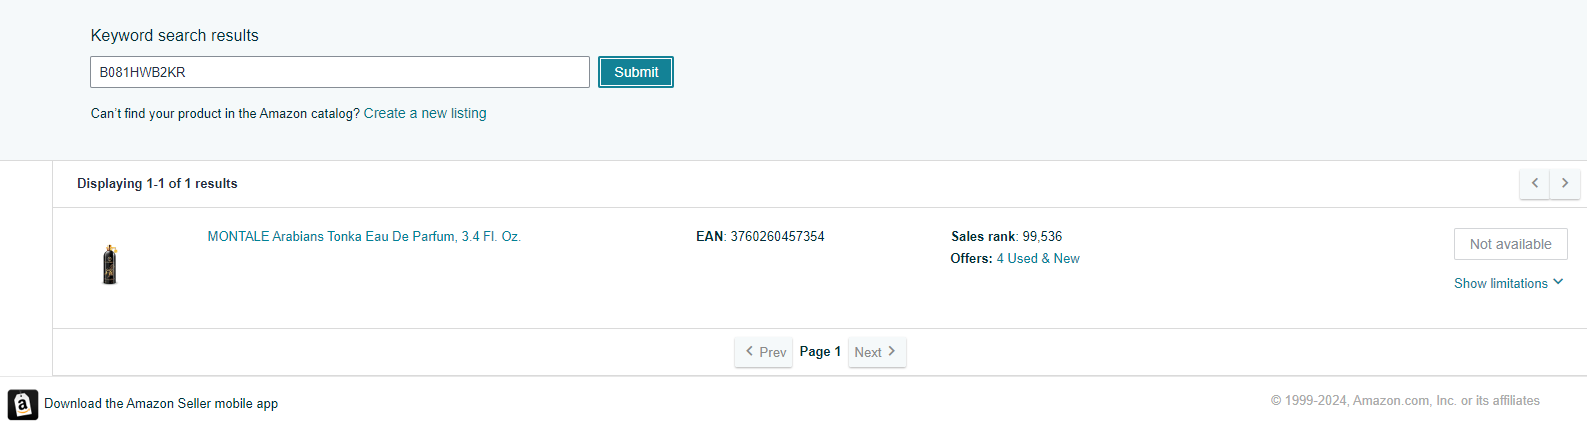The height and width of the screenshot is (444, 1587).
Task: Select the Page 1 indicator
Action: (820, 352)
